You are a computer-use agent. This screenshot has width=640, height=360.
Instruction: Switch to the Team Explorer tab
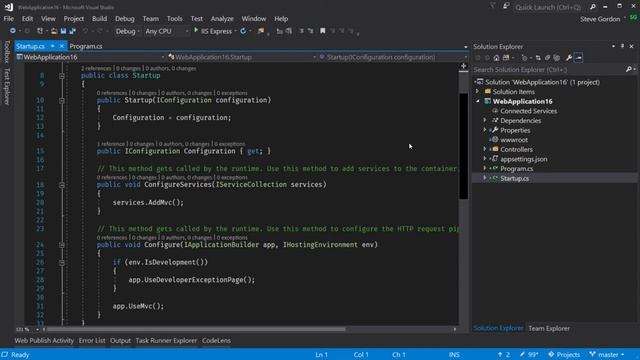549,328
